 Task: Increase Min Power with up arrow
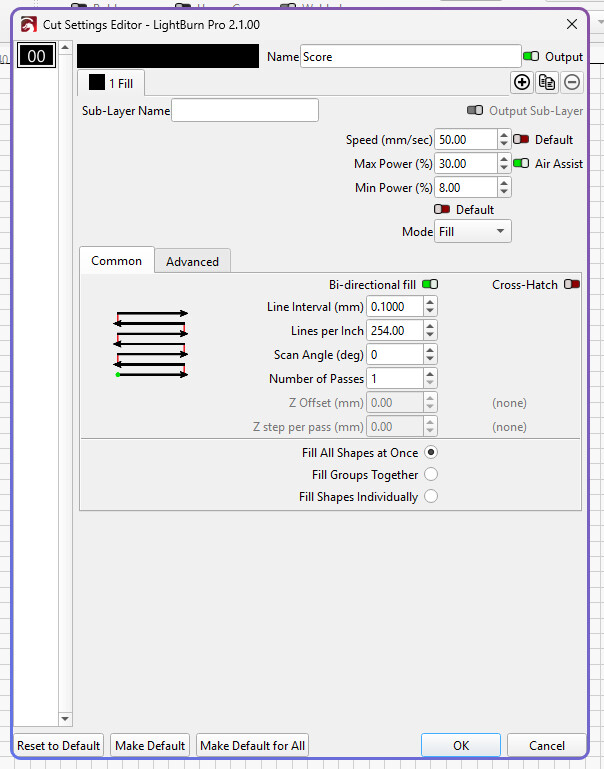(504, 182)
